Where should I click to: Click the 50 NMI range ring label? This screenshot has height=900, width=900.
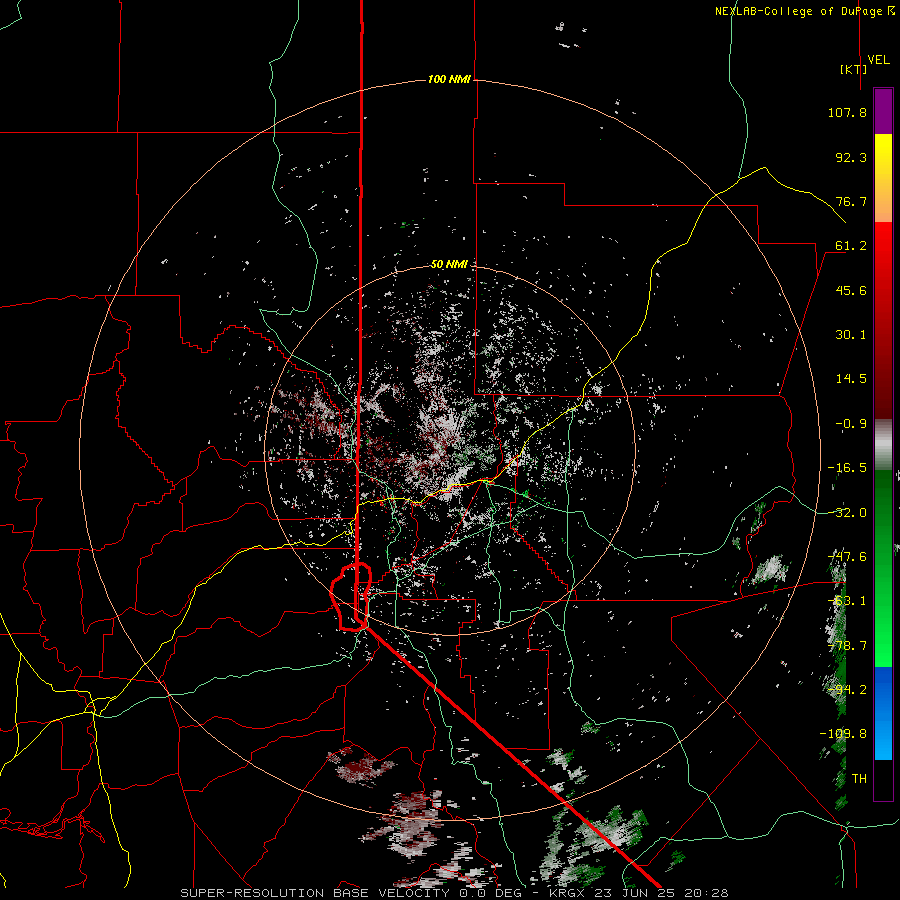point(449,264)
